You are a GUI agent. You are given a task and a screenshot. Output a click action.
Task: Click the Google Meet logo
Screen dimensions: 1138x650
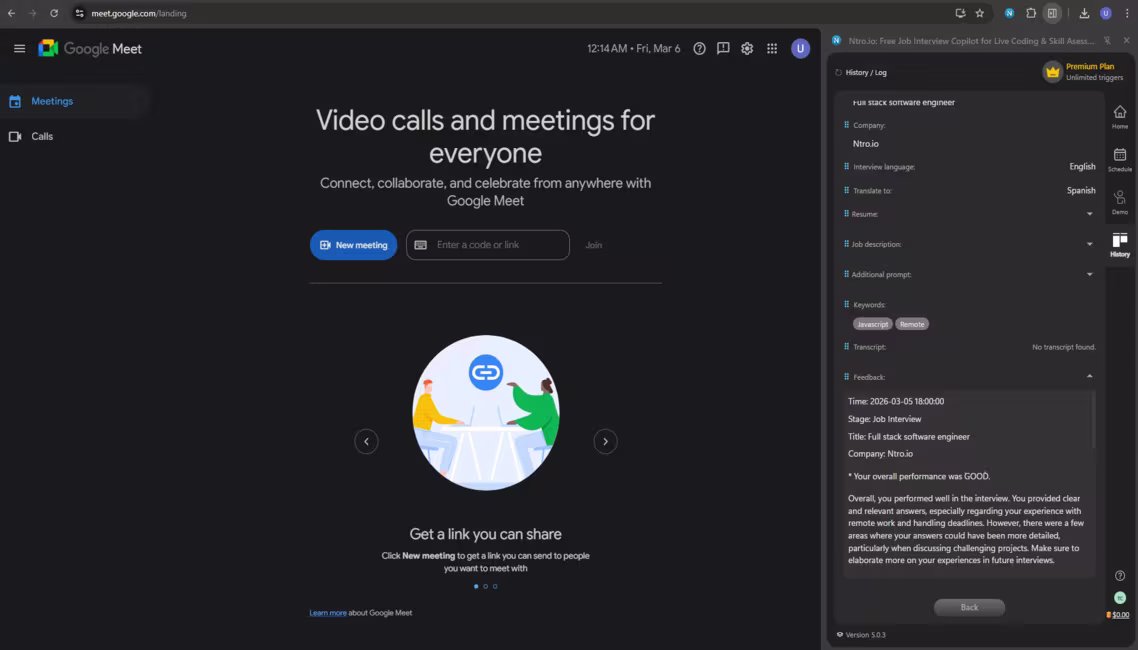tap(90, 49)
